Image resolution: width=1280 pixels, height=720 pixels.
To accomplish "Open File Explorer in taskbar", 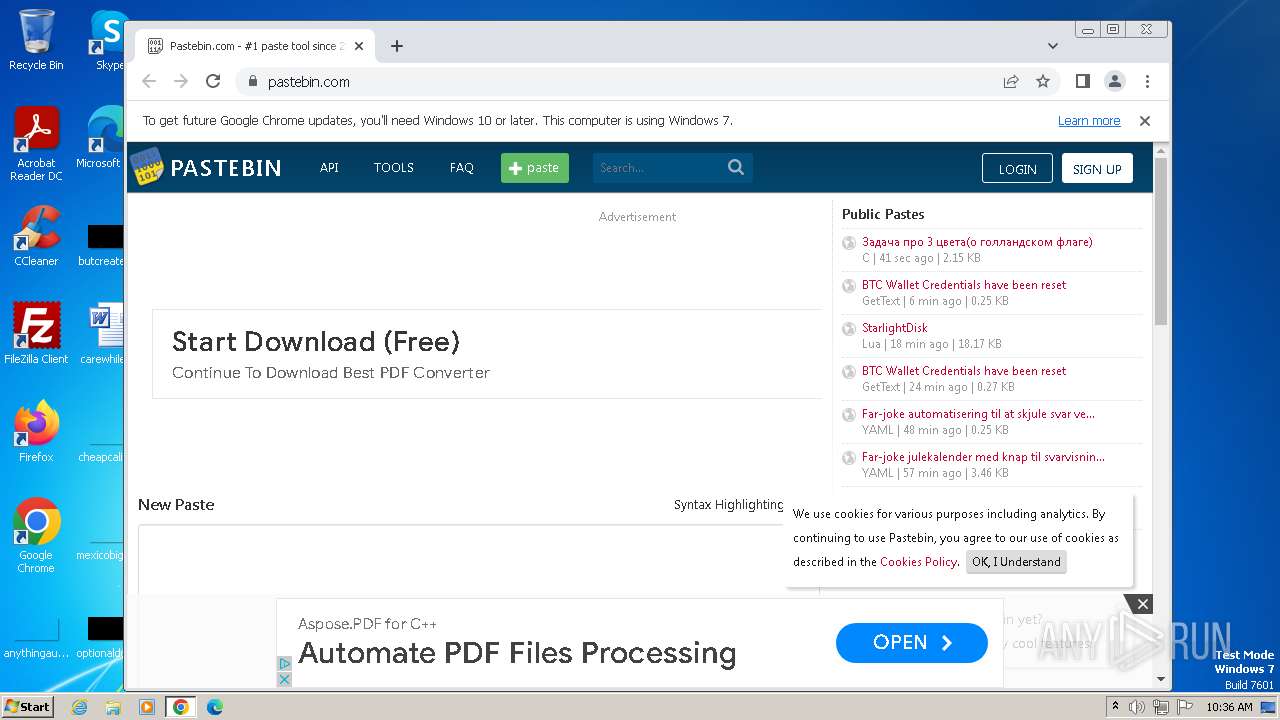I will tap(113, 707).
